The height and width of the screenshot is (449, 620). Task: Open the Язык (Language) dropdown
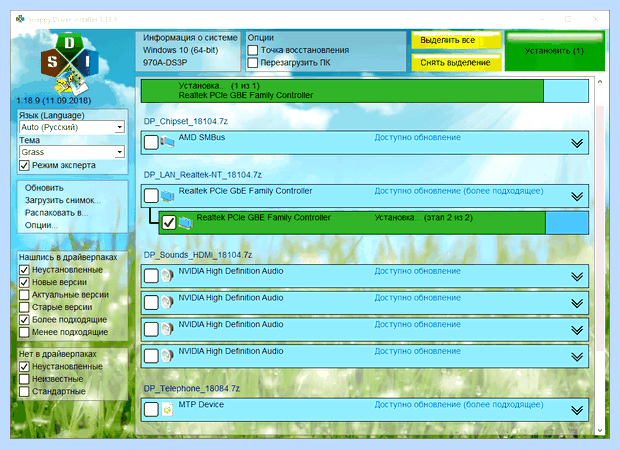72,127
